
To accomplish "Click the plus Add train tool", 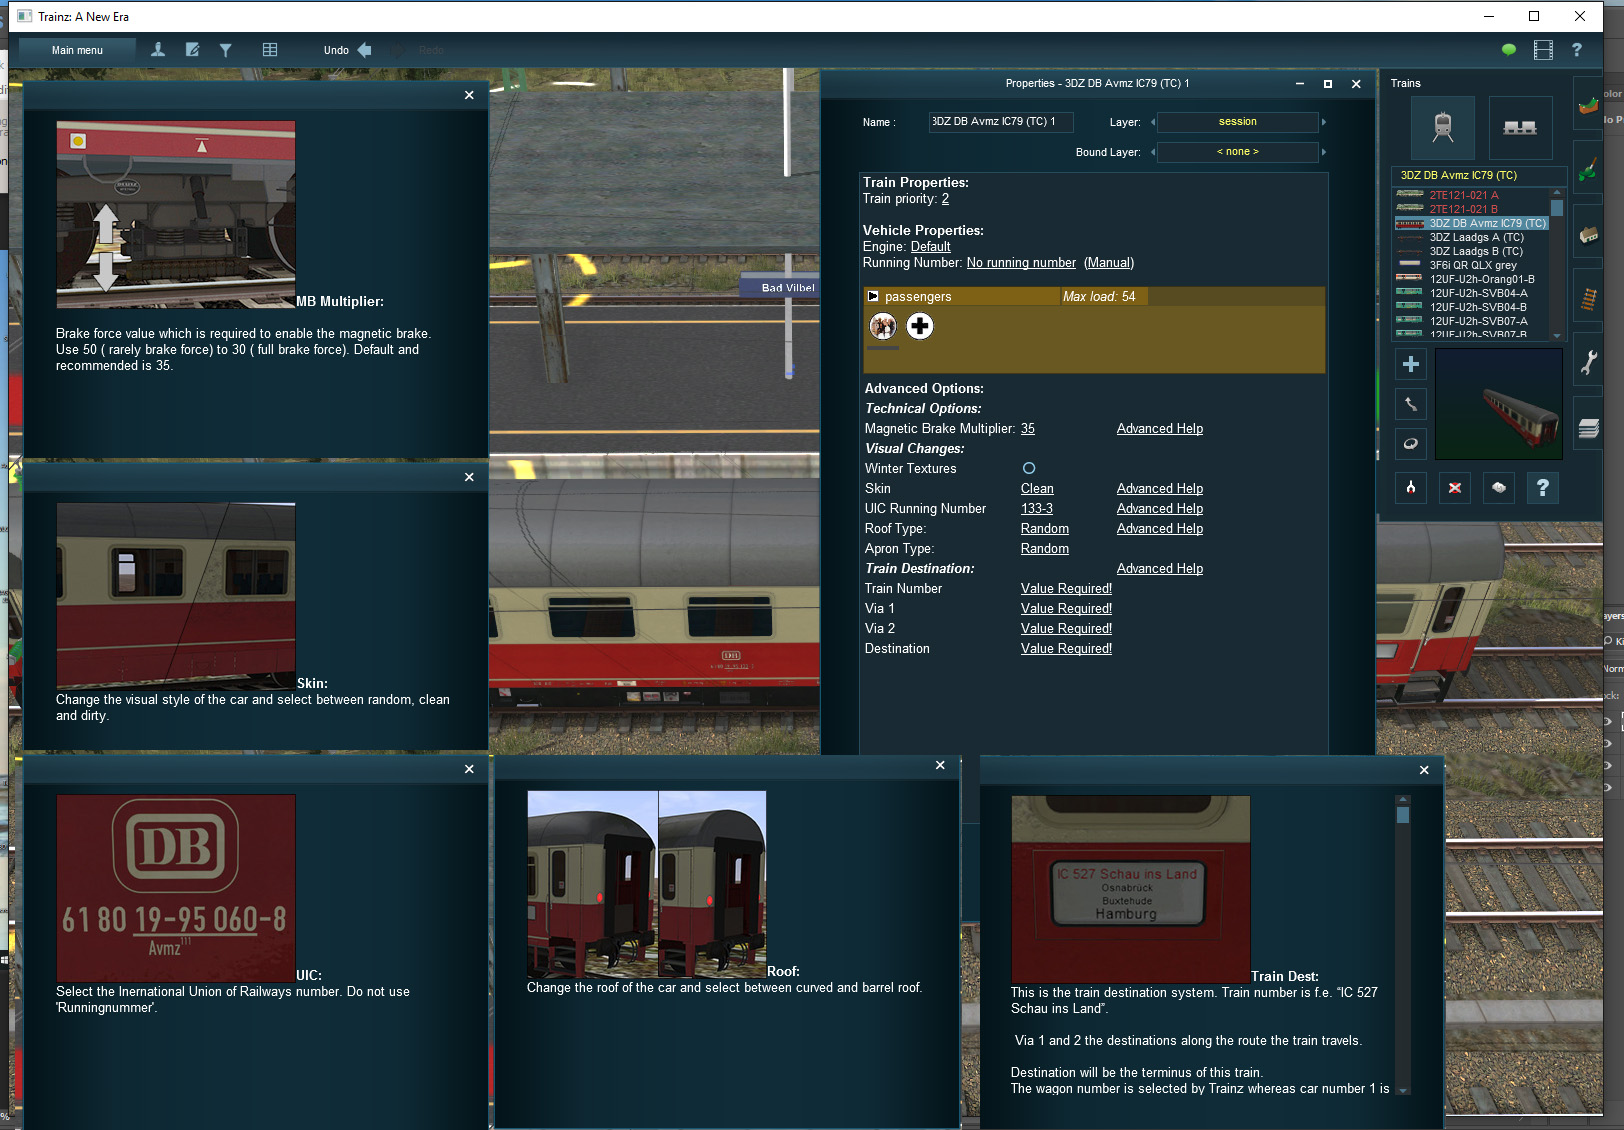I will 1410,364.
